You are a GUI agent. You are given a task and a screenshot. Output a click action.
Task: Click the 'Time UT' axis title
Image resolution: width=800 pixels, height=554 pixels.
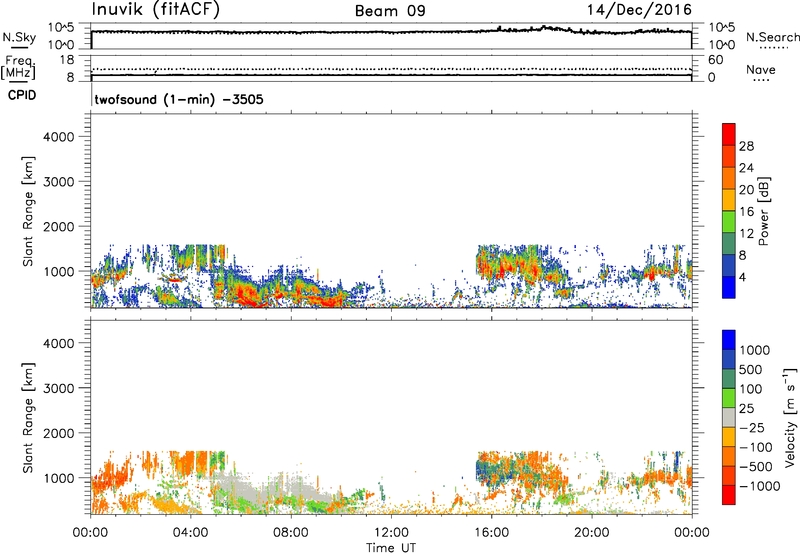coord(391,548)
